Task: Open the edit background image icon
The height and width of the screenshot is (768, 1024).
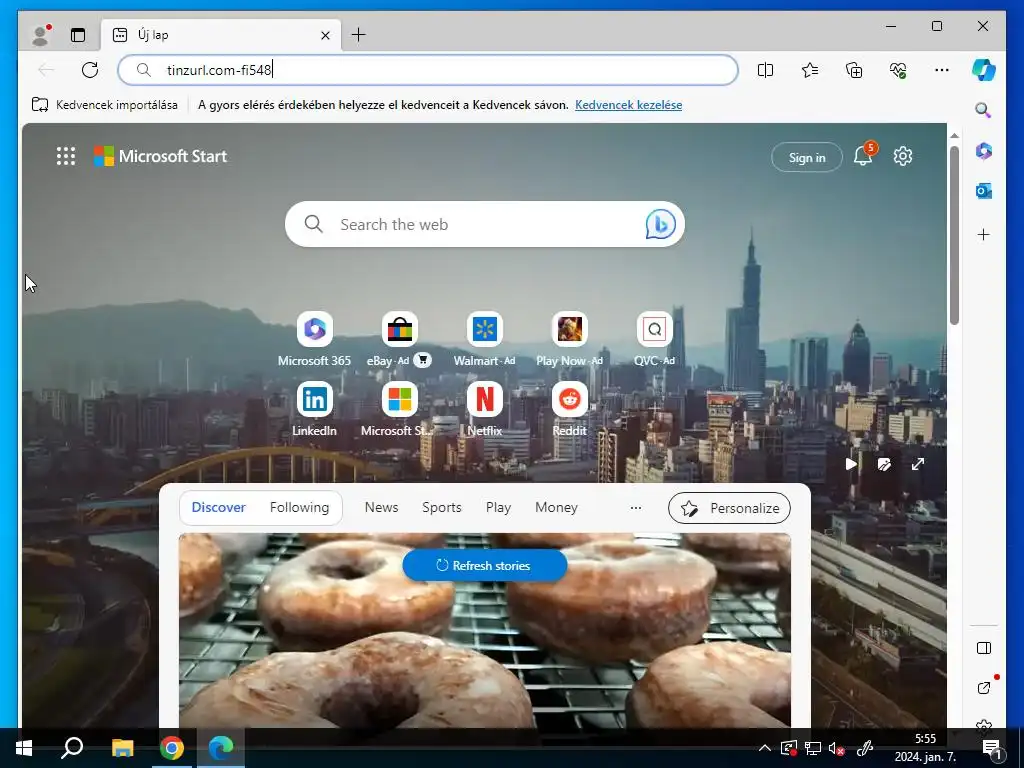Action: pyautogui.click(x=884, y=464)
